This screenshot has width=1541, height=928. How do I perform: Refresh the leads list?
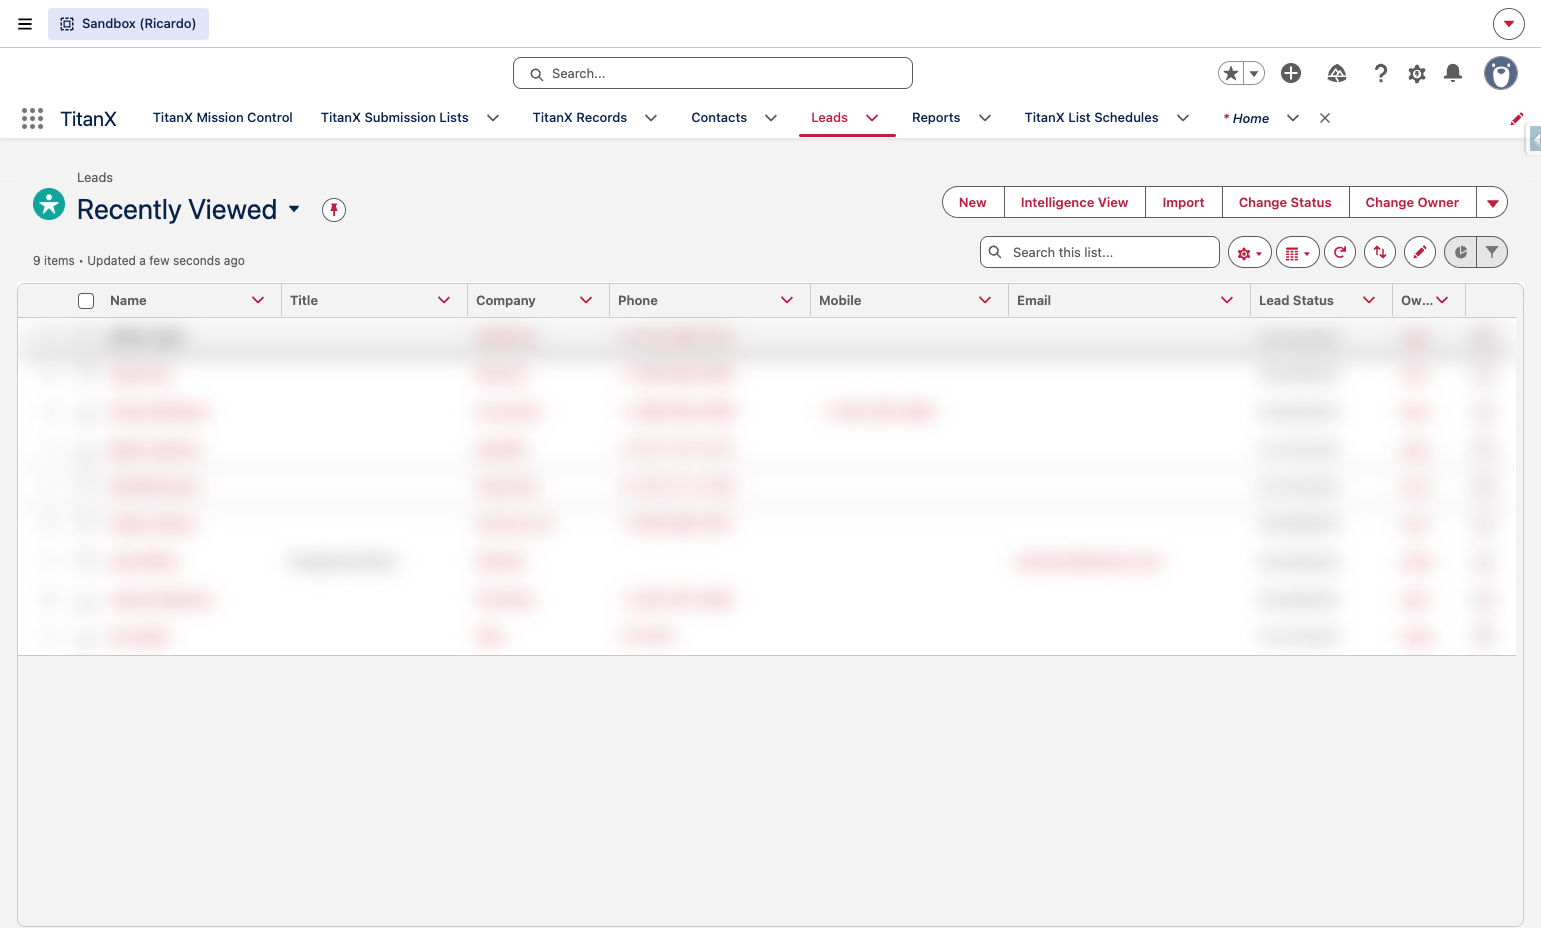pyautogui.click(x=1340, y=253)
